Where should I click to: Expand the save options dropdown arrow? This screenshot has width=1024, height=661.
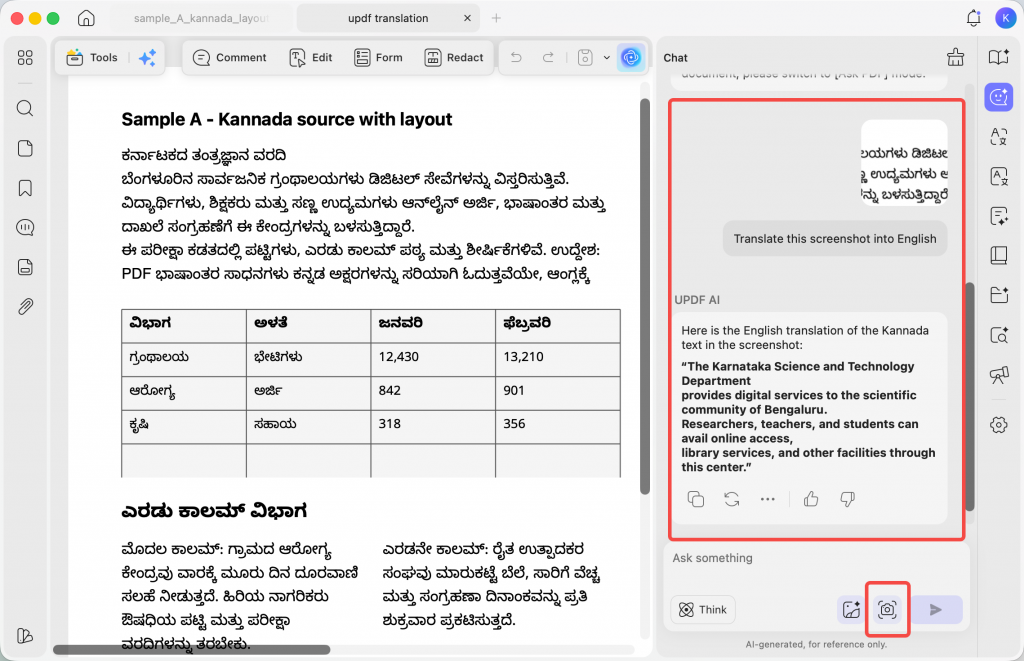click(x=607, y=57)
